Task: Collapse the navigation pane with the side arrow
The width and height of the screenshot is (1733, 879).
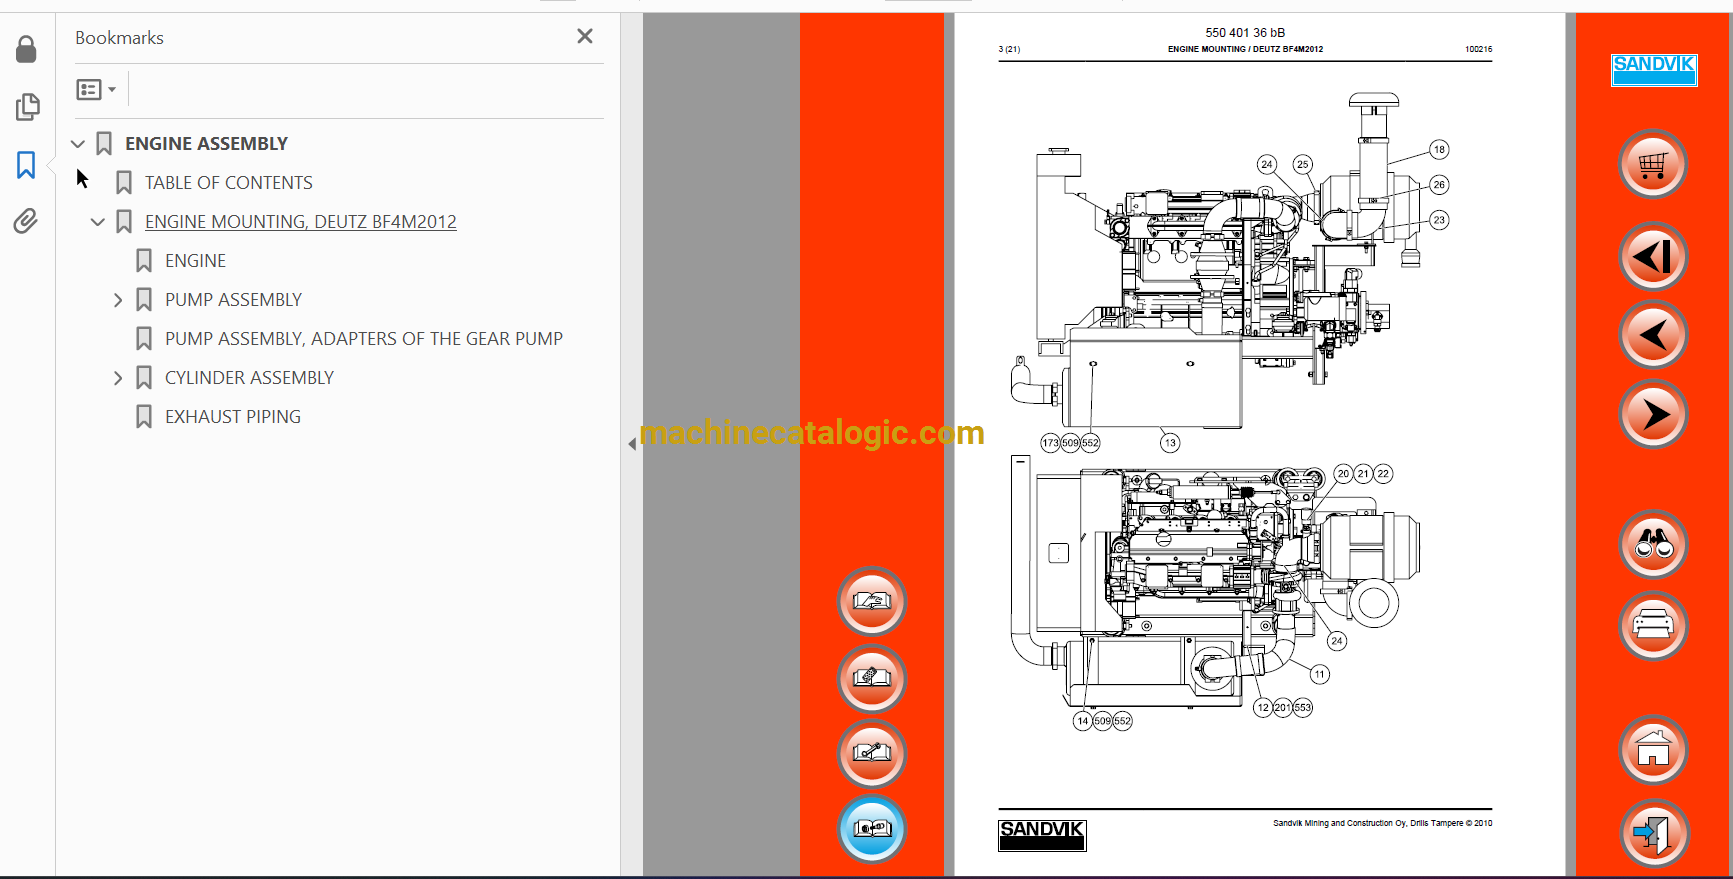Action: pos(632,443)
